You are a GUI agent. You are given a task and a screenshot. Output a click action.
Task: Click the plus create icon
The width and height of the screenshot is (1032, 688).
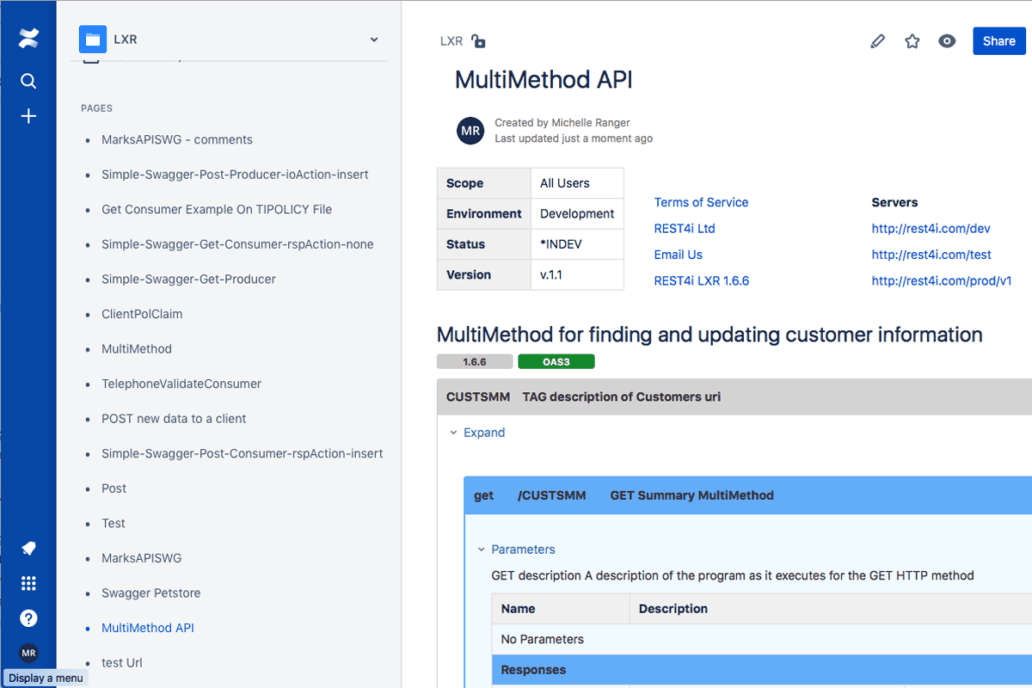28,116
